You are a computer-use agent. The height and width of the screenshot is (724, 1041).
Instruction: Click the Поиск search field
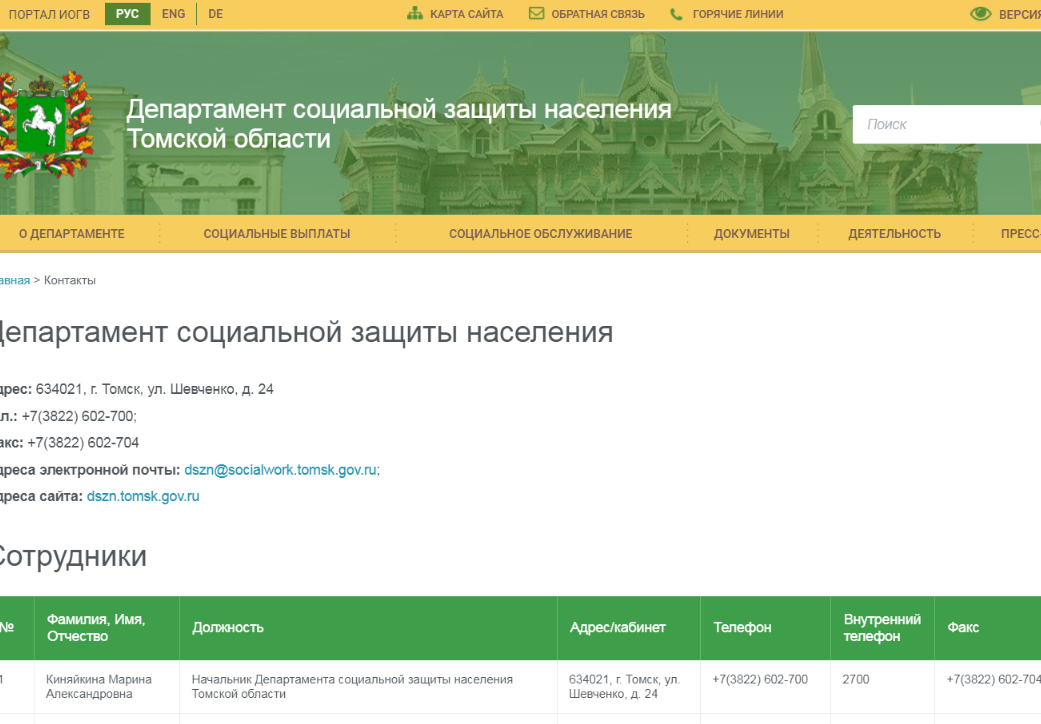947,124
